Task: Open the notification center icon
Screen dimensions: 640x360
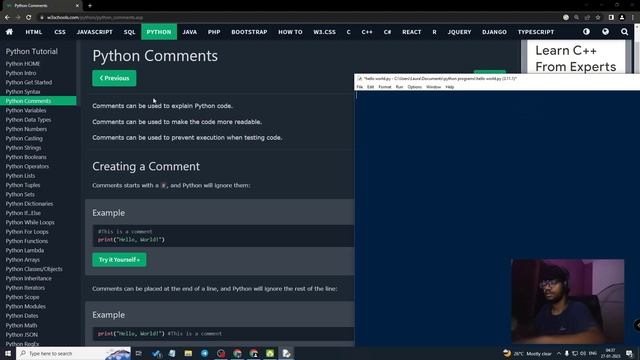Action: pyautogui.click(x=629, y=353)
